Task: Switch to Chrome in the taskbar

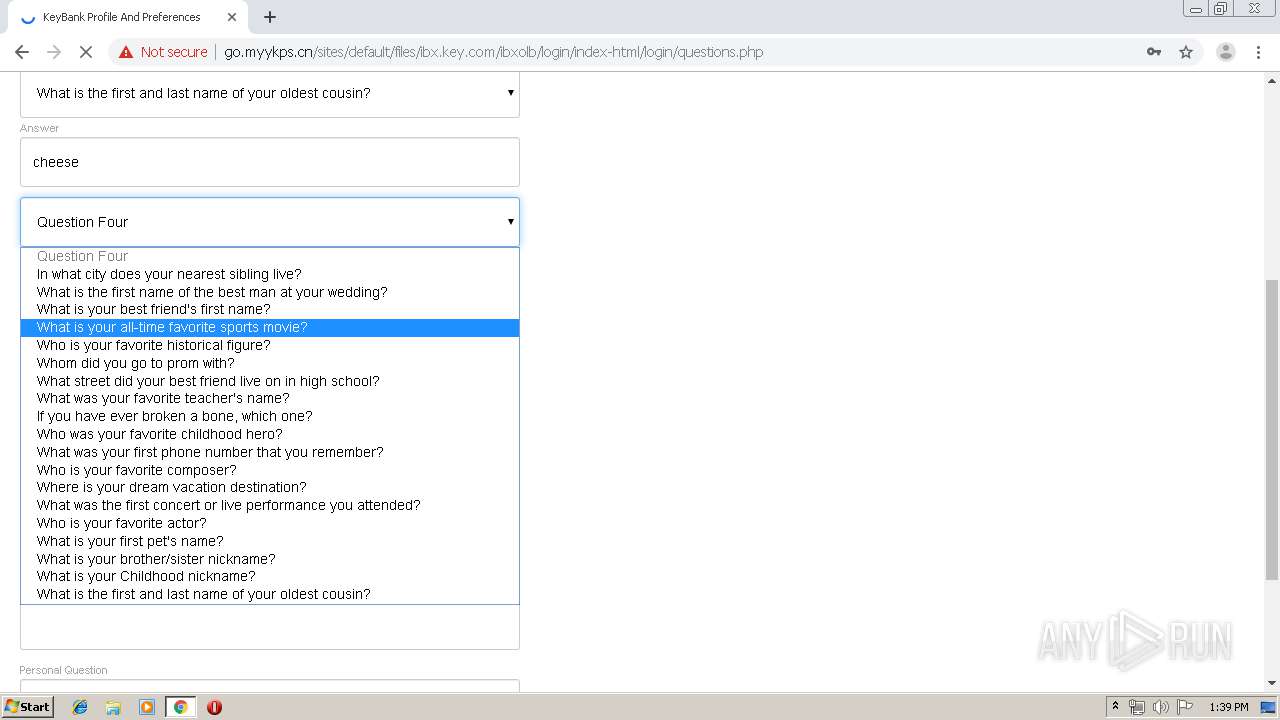Action: point(180,707)
